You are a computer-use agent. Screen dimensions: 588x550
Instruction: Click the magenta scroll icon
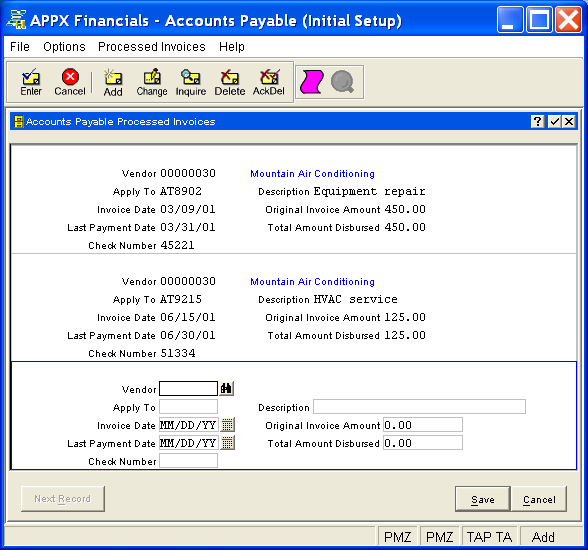[311, 82]
